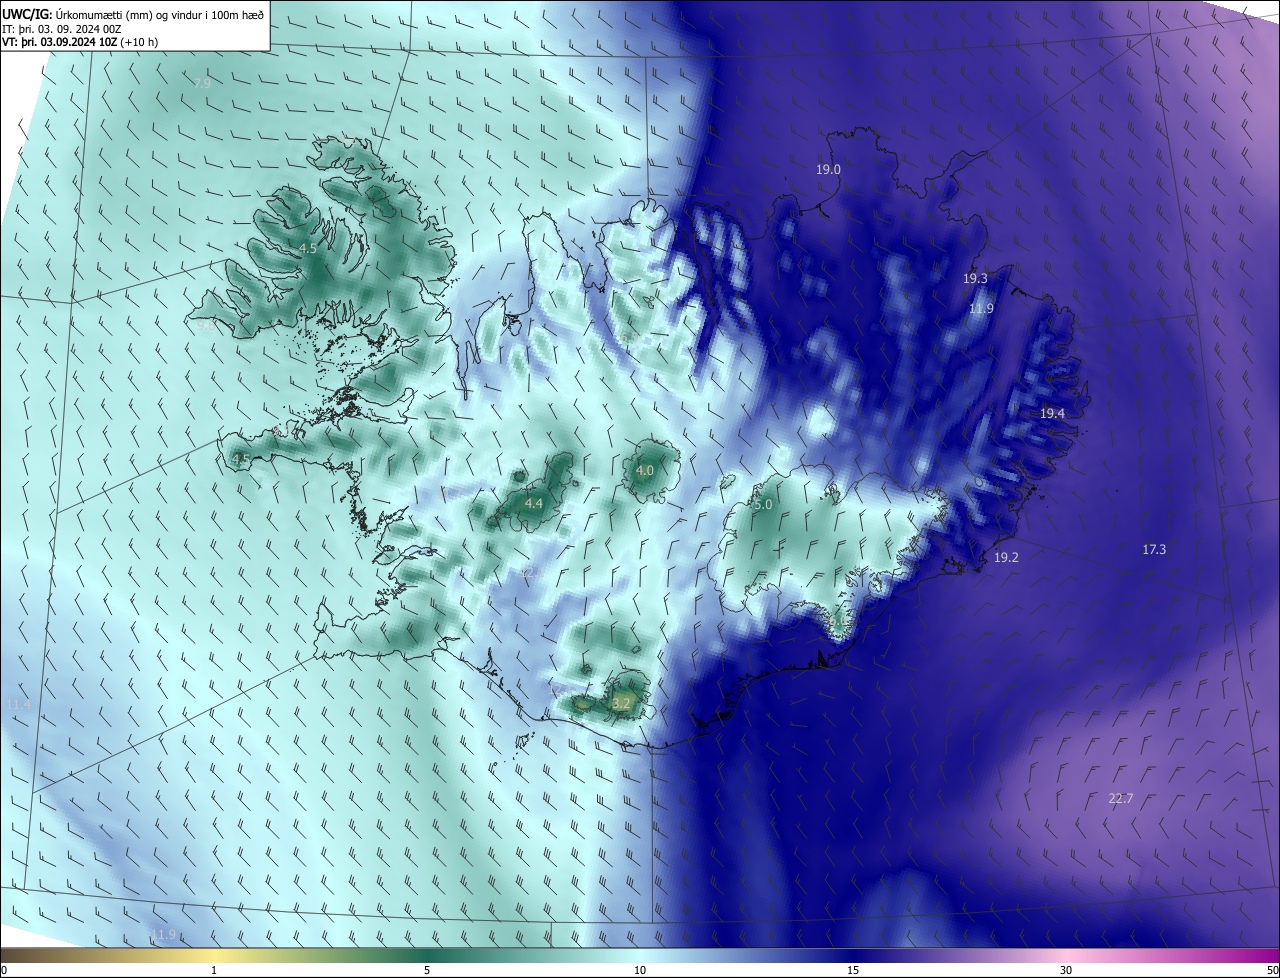The height and width of the screenshot is (978, 1280).
Task: Select the 19.0 value label
Action: (828, 170)
